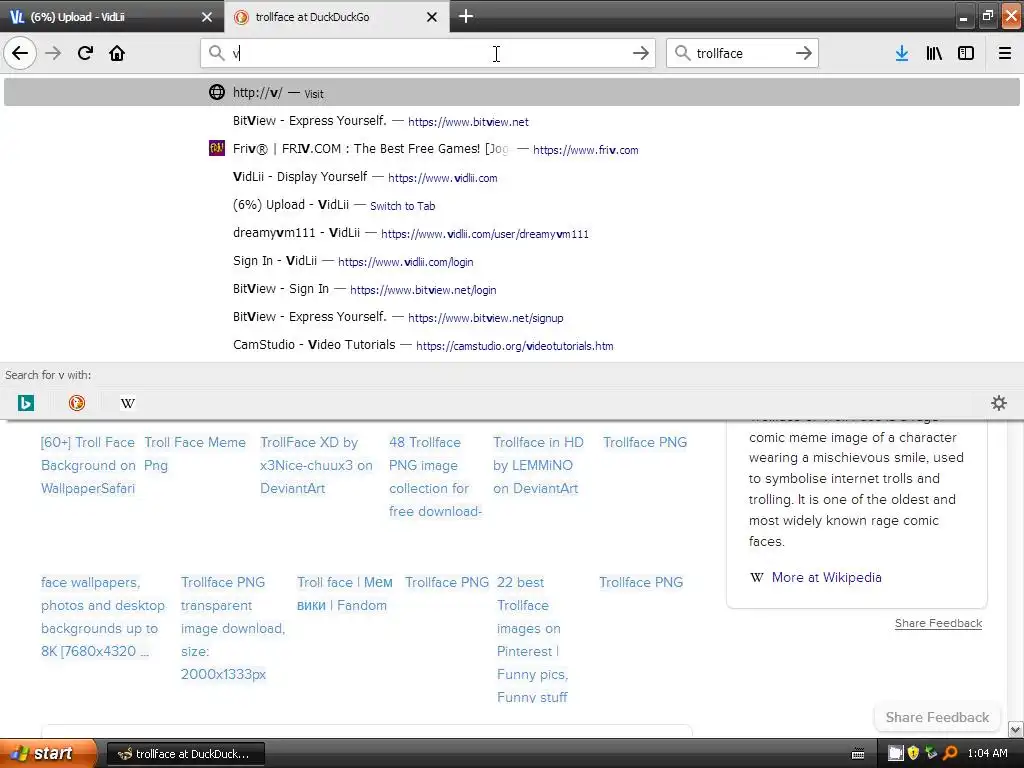This screenshot has width=1024, height=768.
Task: Search for v with Bing
Action: point(25,403)
